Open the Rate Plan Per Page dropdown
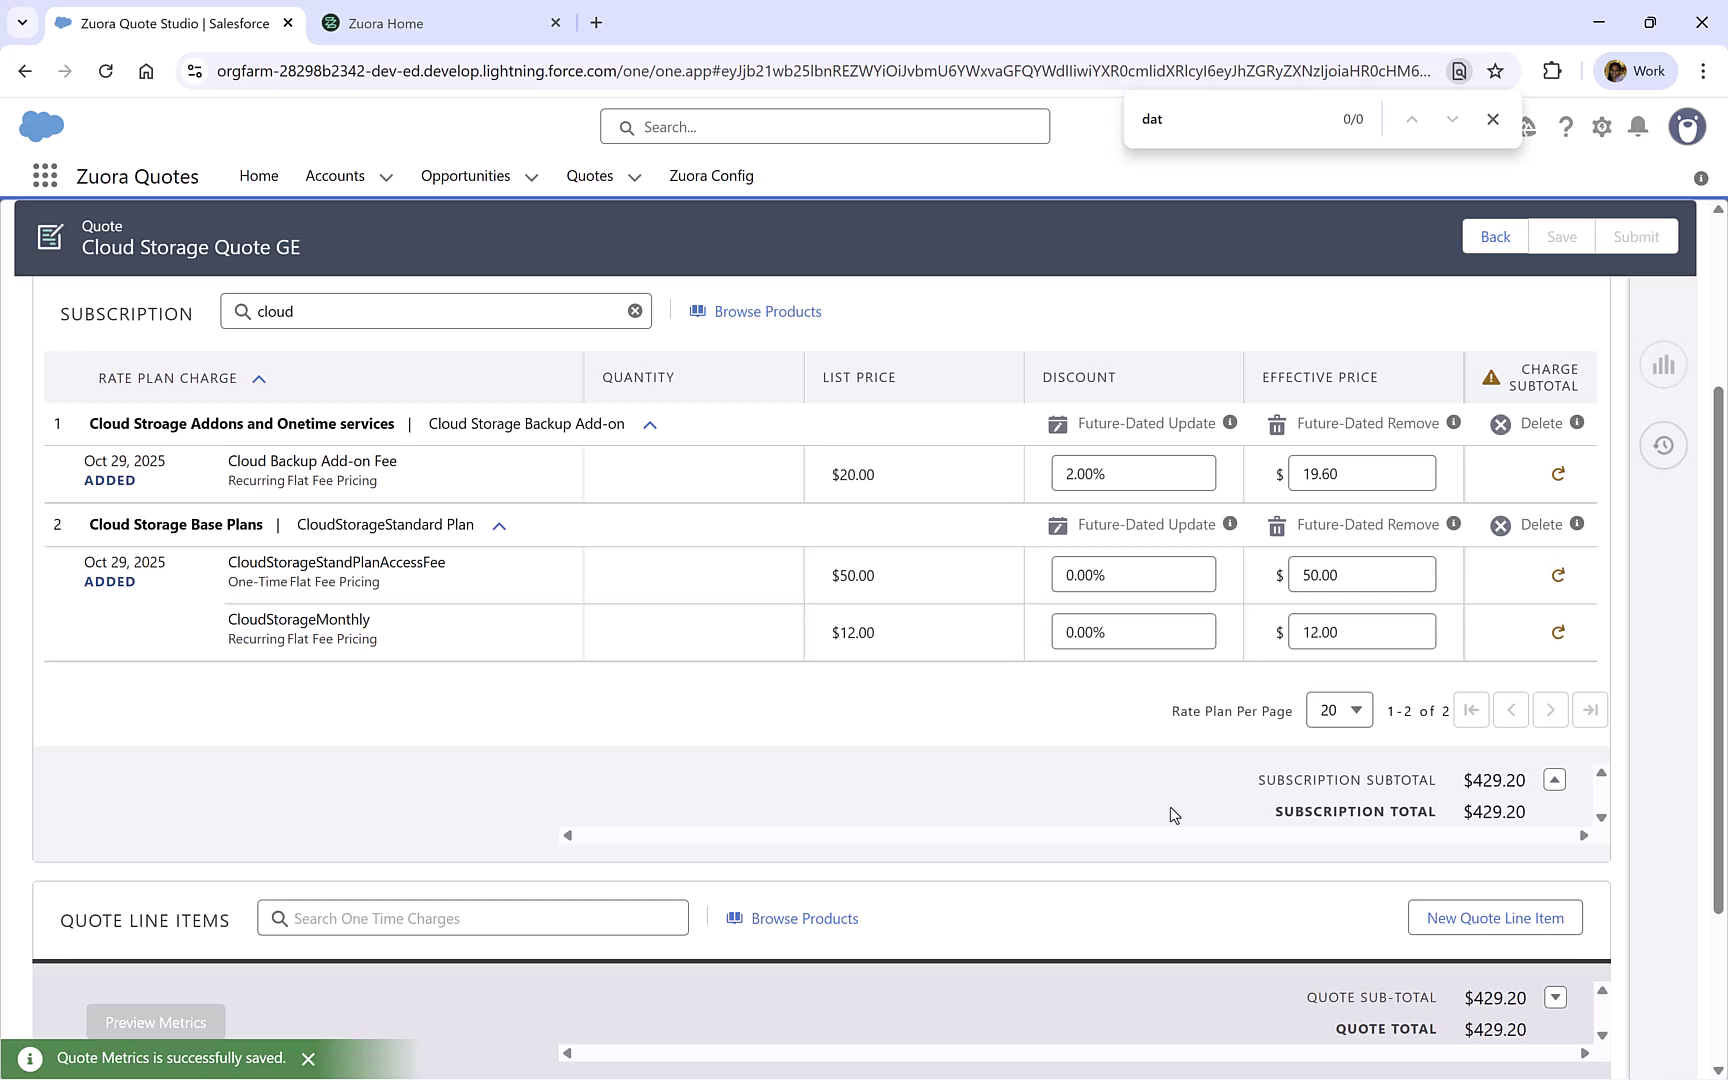1728x1080 pixels. tap(1339, 710)
